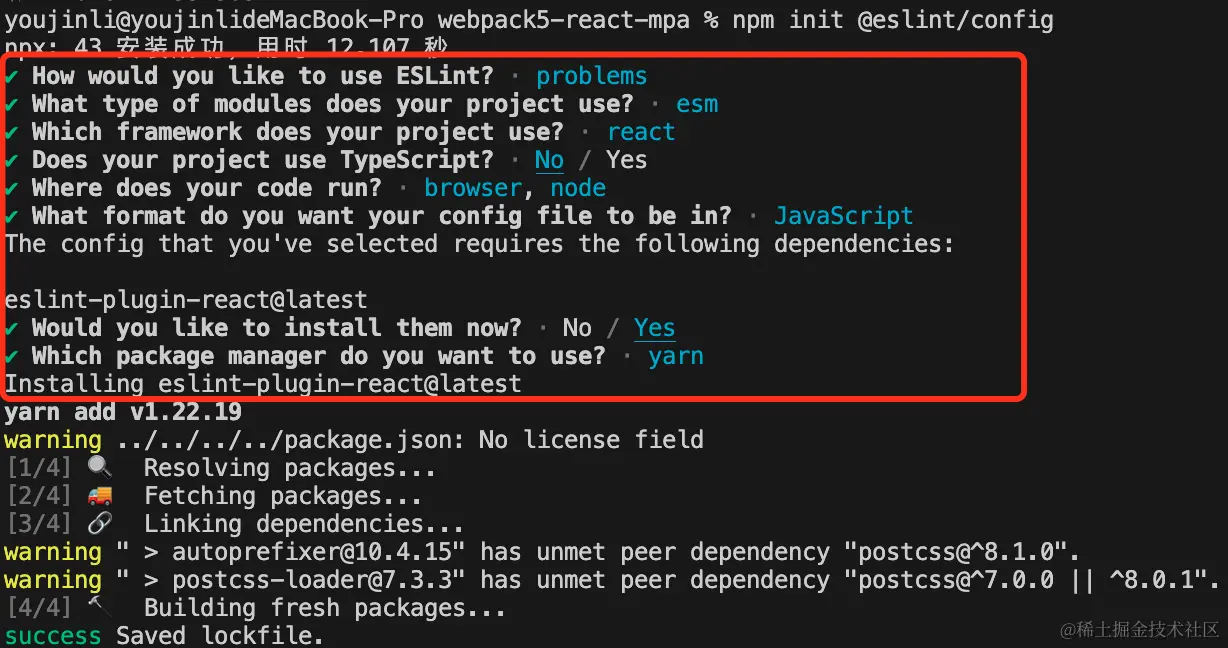This screenshot has width=1228, height=648.
Task: Click the 'Building fresh packages...' text
Action: (x=325, y=608)
